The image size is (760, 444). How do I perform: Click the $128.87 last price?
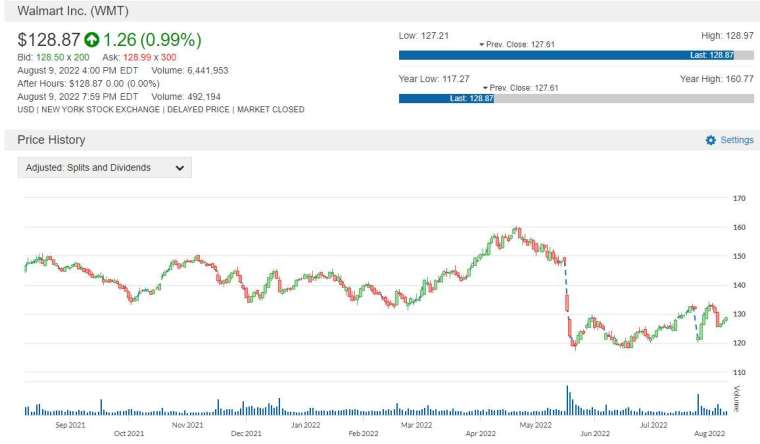(48, 40)
